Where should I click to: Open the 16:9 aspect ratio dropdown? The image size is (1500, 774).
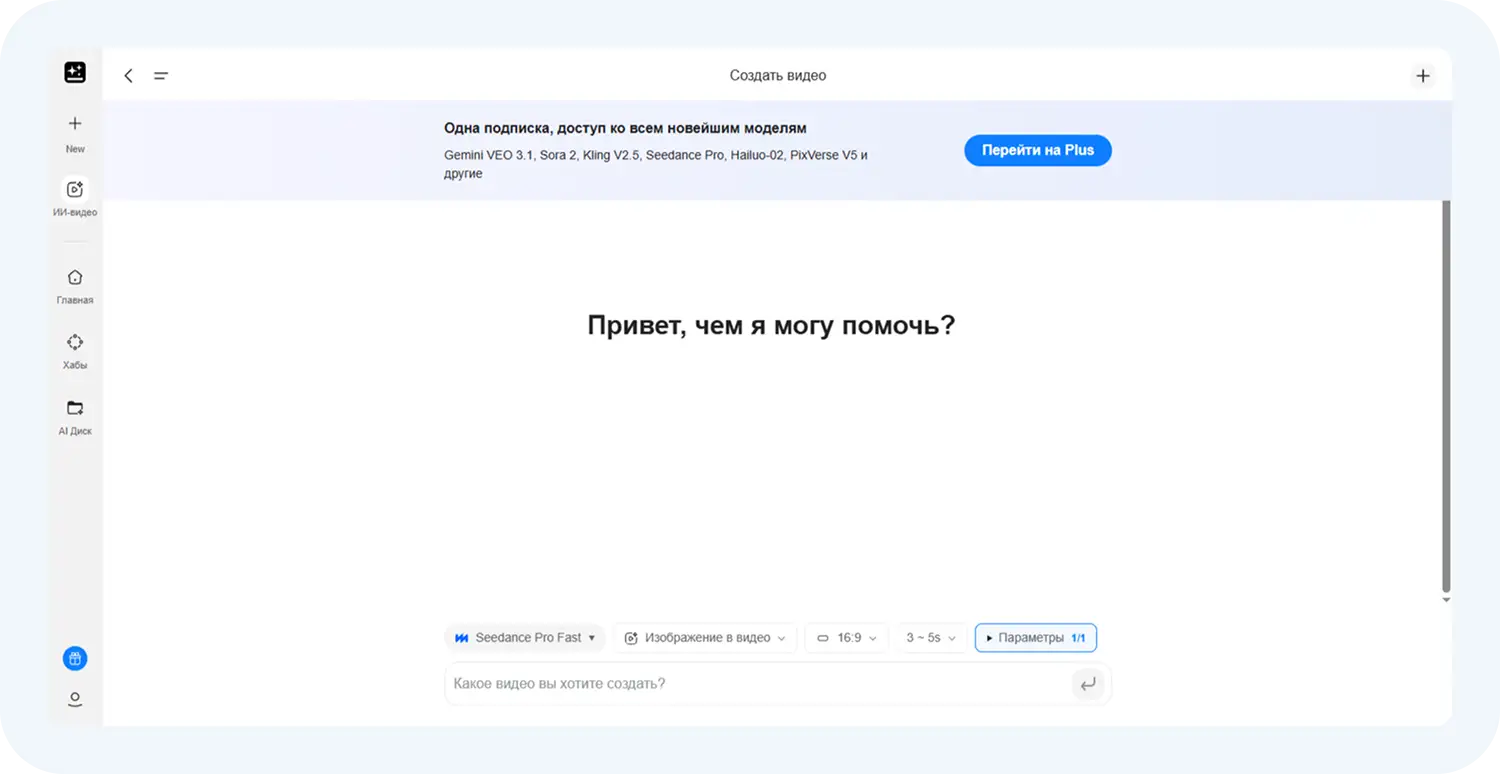846,637
